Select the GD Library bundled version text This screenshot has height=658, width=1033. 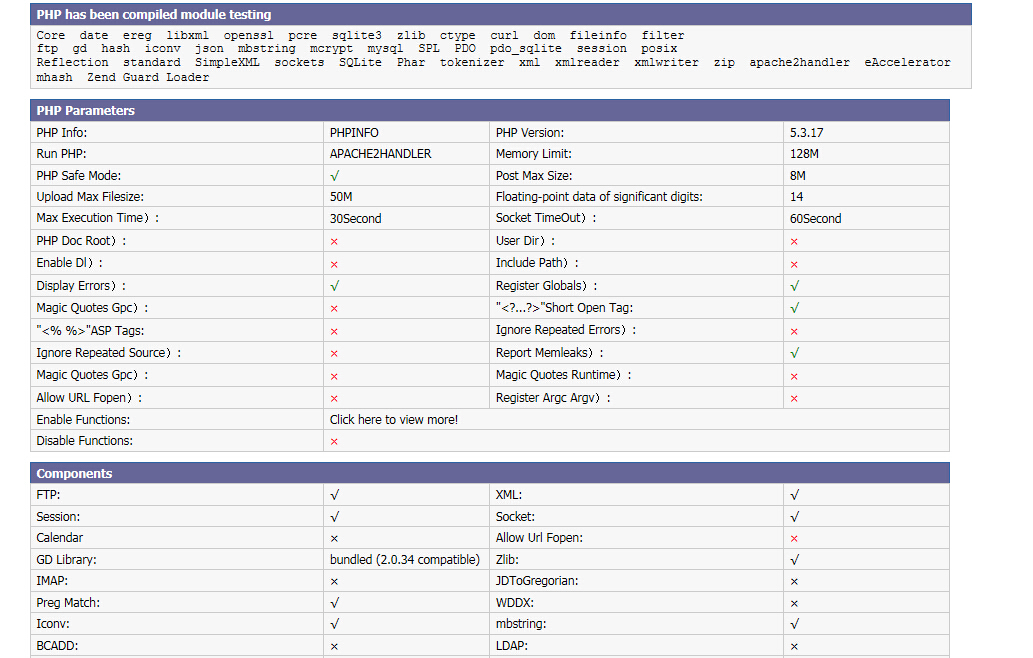click(404, 560)
